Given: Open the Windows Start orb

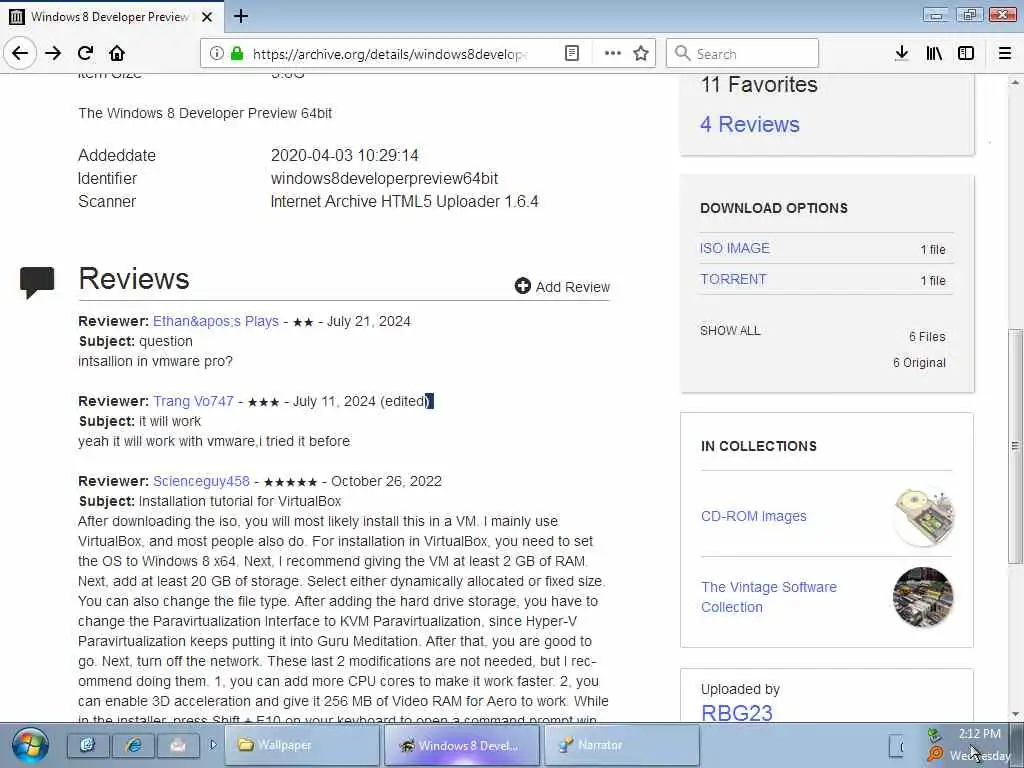Looking at the screenshot, I should click(x=29, y=745).
